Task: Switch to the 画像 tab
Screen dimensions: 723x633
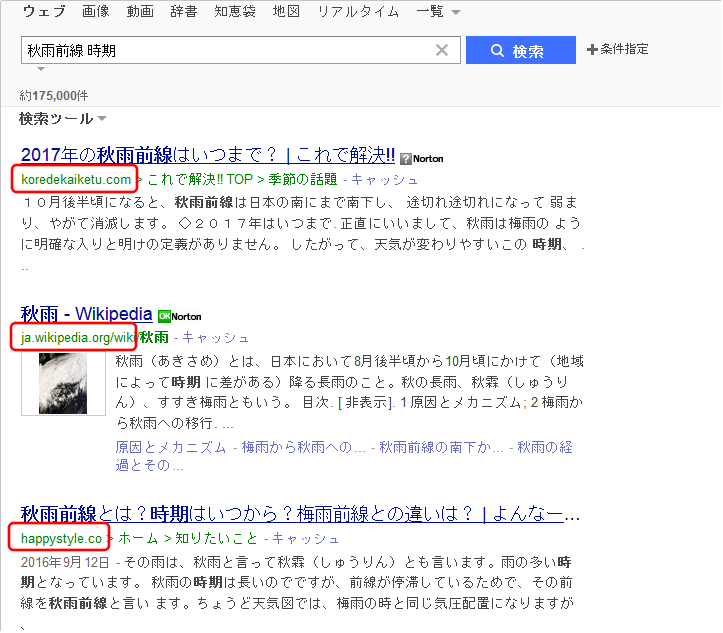Action: [96, 11]
